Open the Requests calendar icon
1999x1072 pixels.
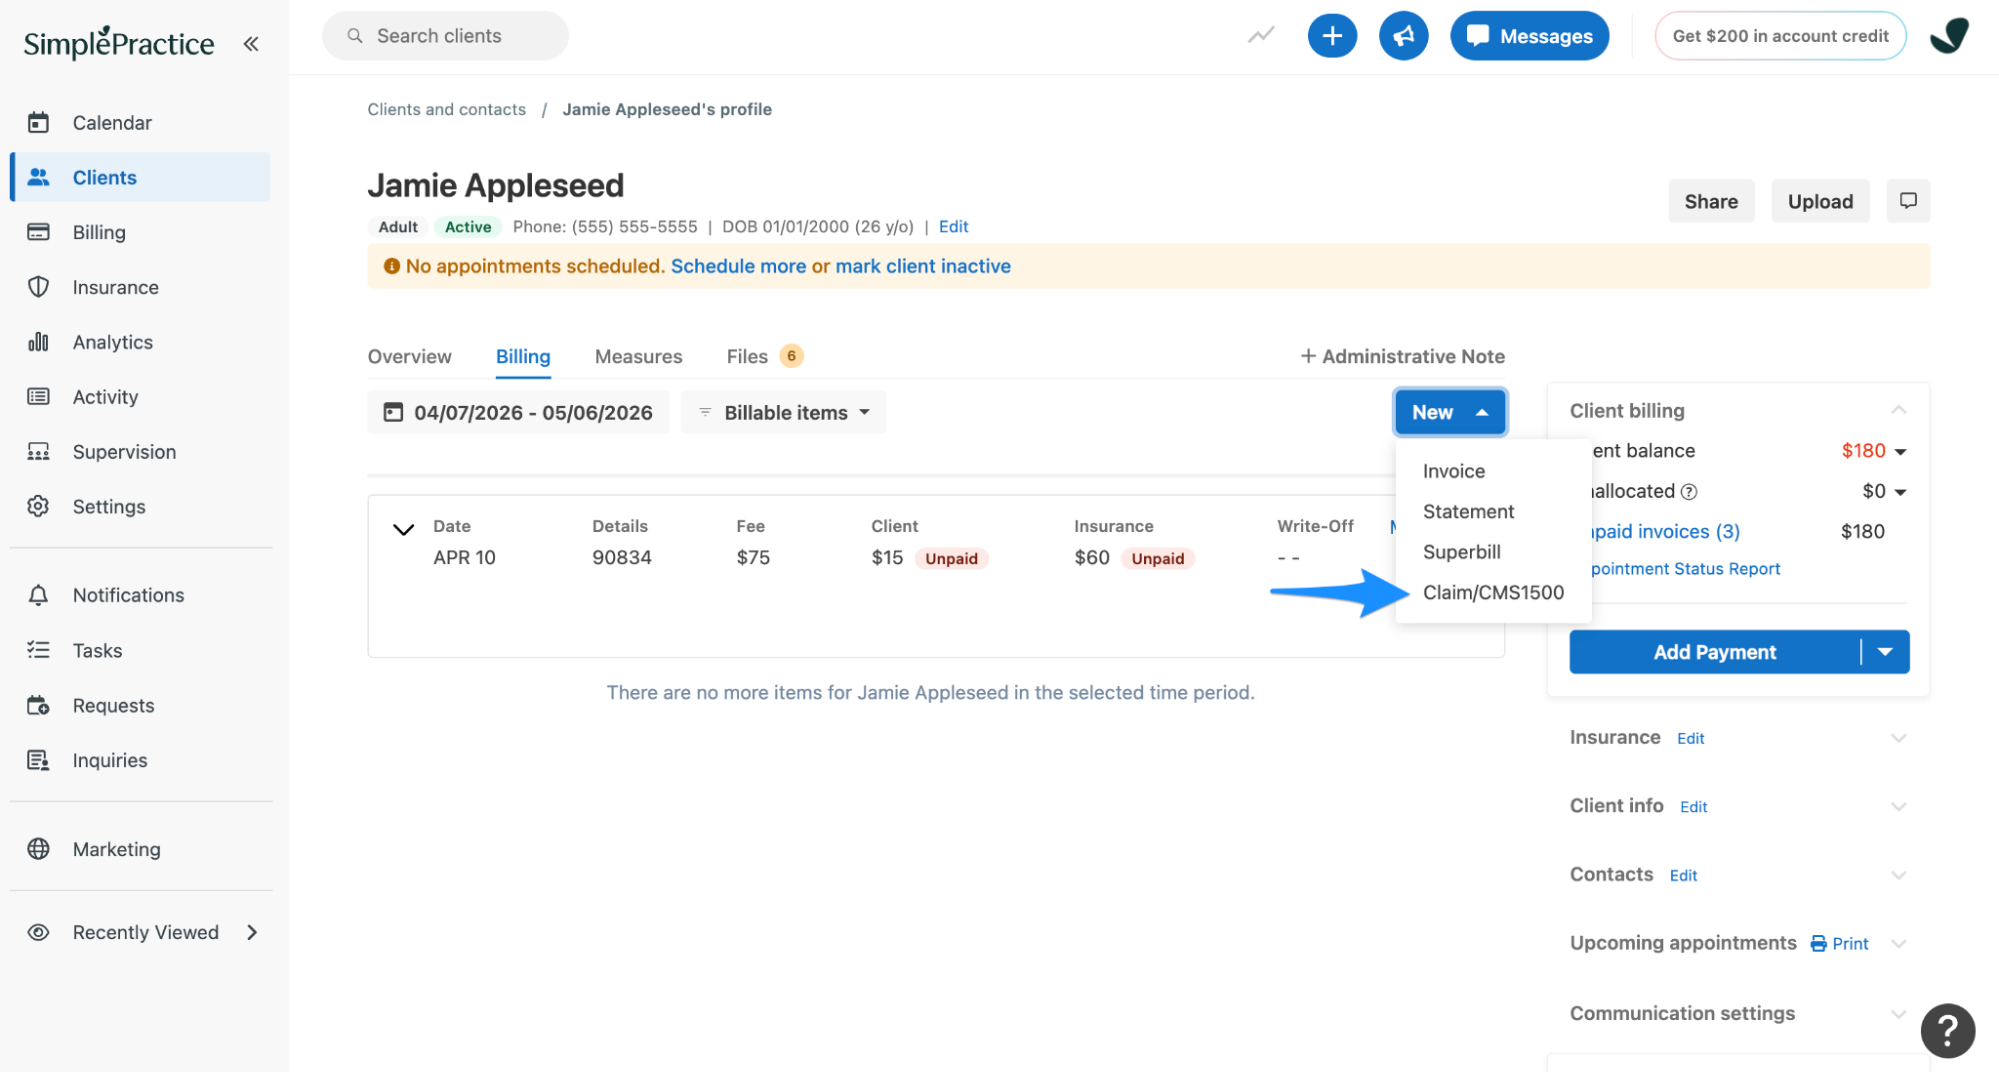[38, 705]
